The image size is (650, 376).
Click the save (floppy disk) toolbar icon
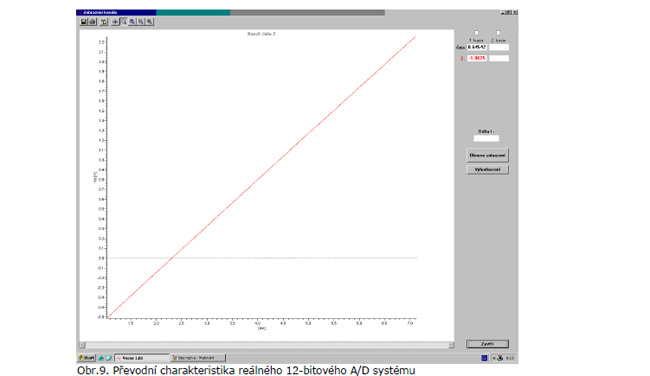[84, 22]
